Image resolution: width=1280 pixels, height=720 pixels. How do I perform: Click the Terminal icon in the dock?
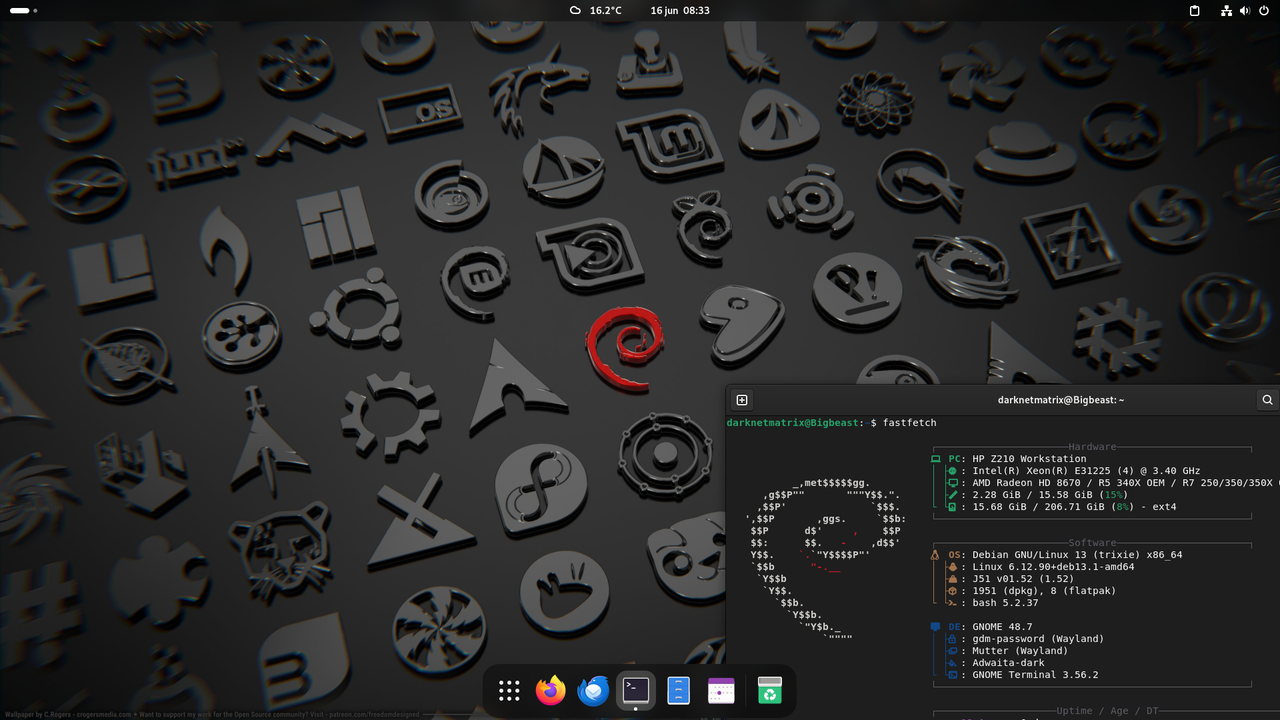pyautogui.click(x=636, y=690)
